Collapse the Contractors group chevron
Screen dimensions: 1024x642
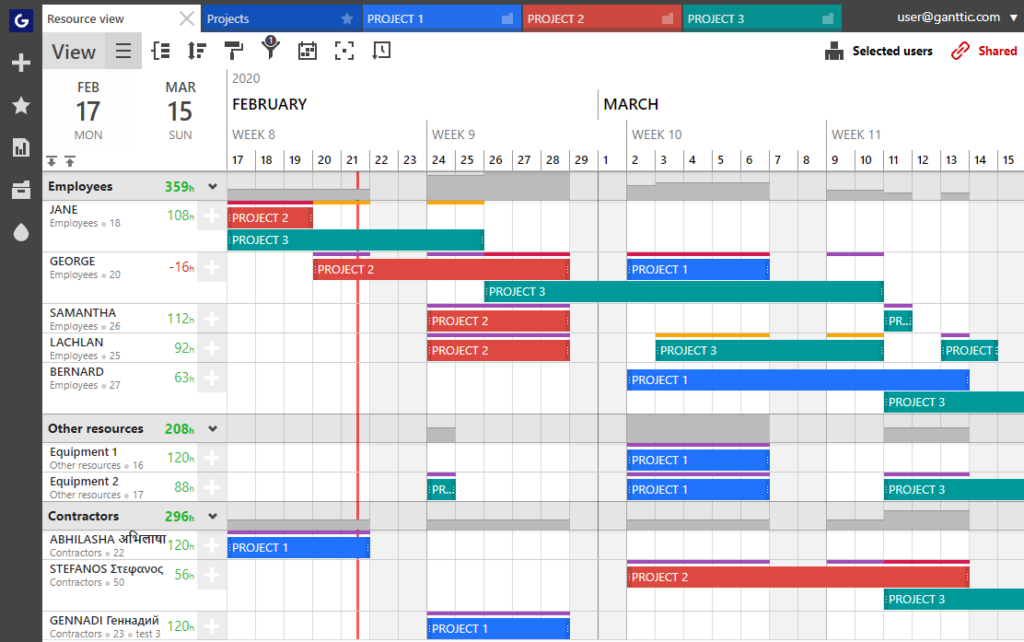(213, 517)
